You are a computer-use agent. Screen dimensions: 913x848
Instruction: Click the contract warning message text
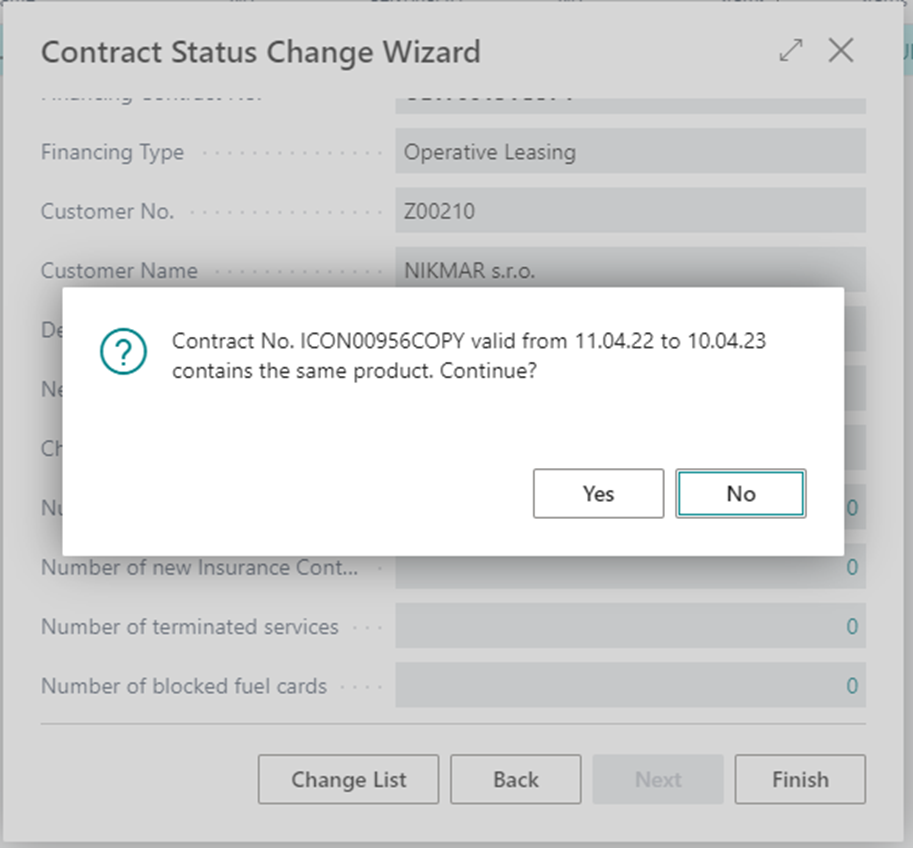click(x=469, y=356)
